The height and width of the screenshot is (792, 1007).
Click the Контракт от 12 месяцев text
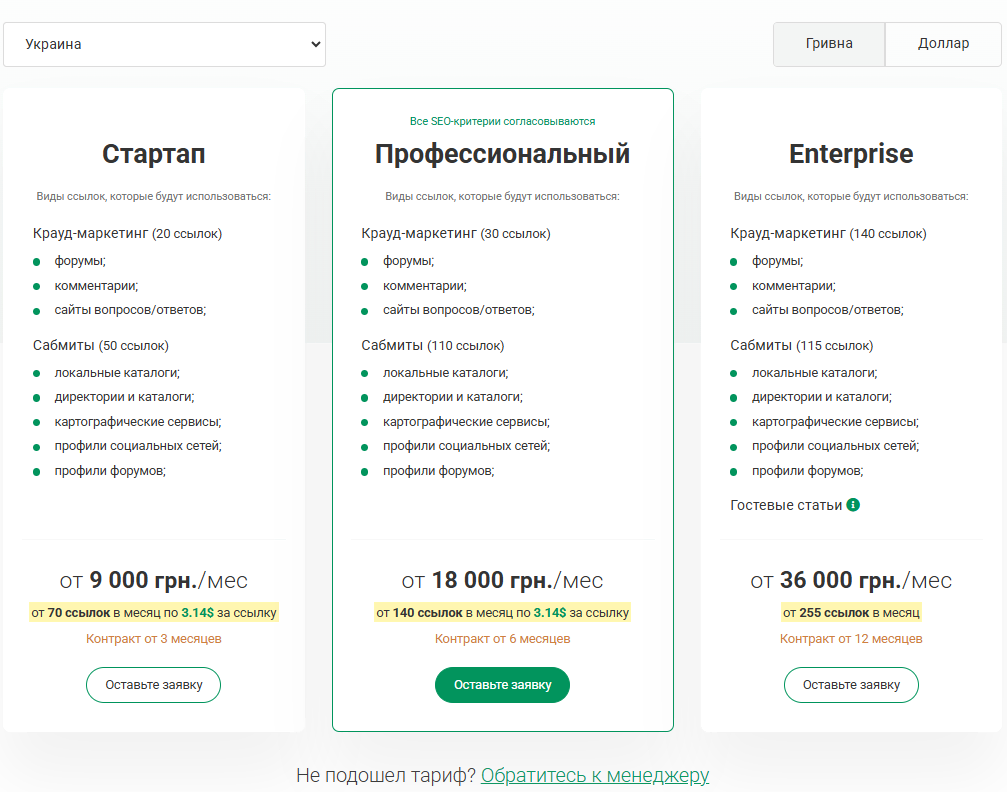pos(851,638)
